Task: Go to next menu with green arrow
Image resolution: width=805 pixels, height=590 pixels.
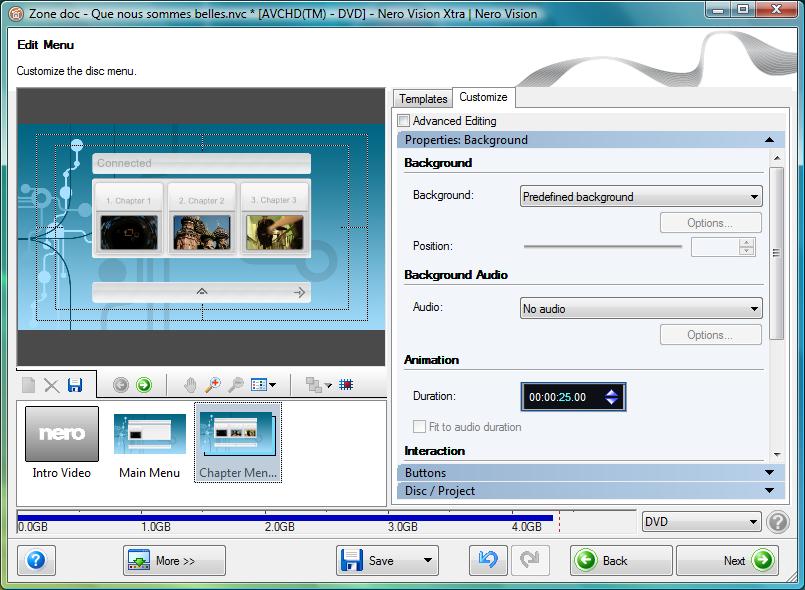Action: 144,385
